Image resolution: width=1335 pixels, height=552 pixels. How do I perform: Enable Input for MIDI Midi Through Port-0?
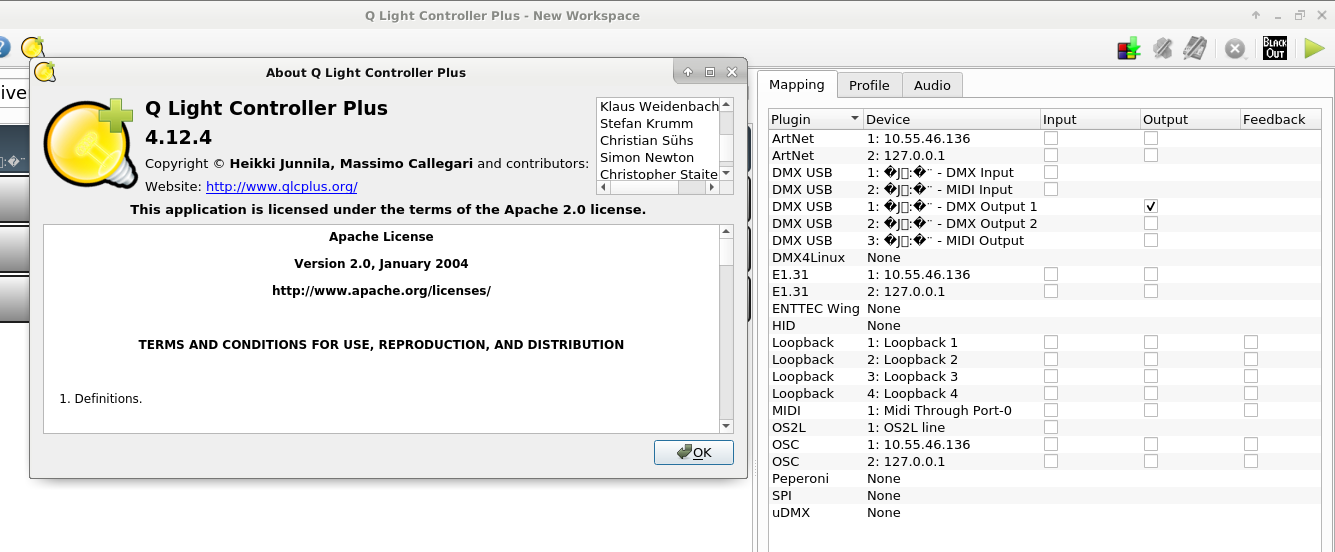1051,410
